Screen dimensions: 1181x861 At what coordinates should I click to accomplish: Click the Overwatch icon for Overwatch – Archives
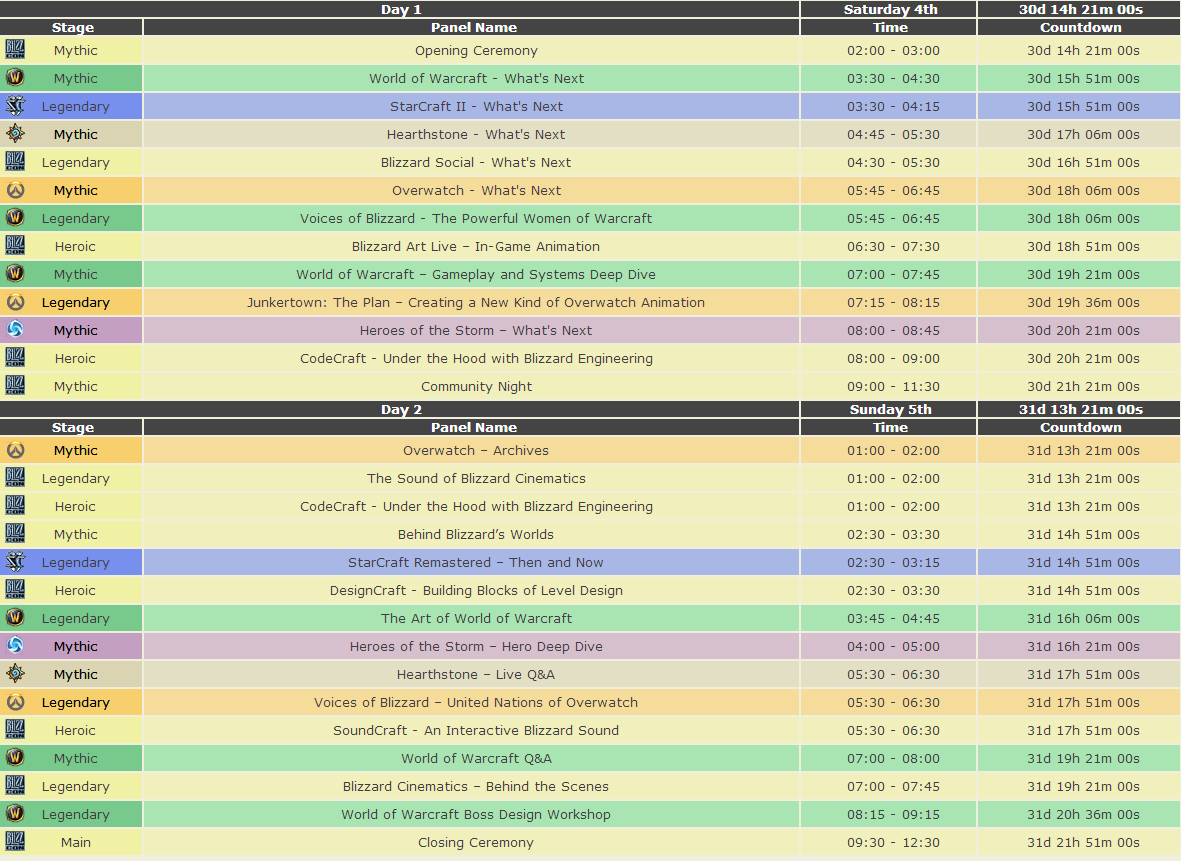click(15, 450)
